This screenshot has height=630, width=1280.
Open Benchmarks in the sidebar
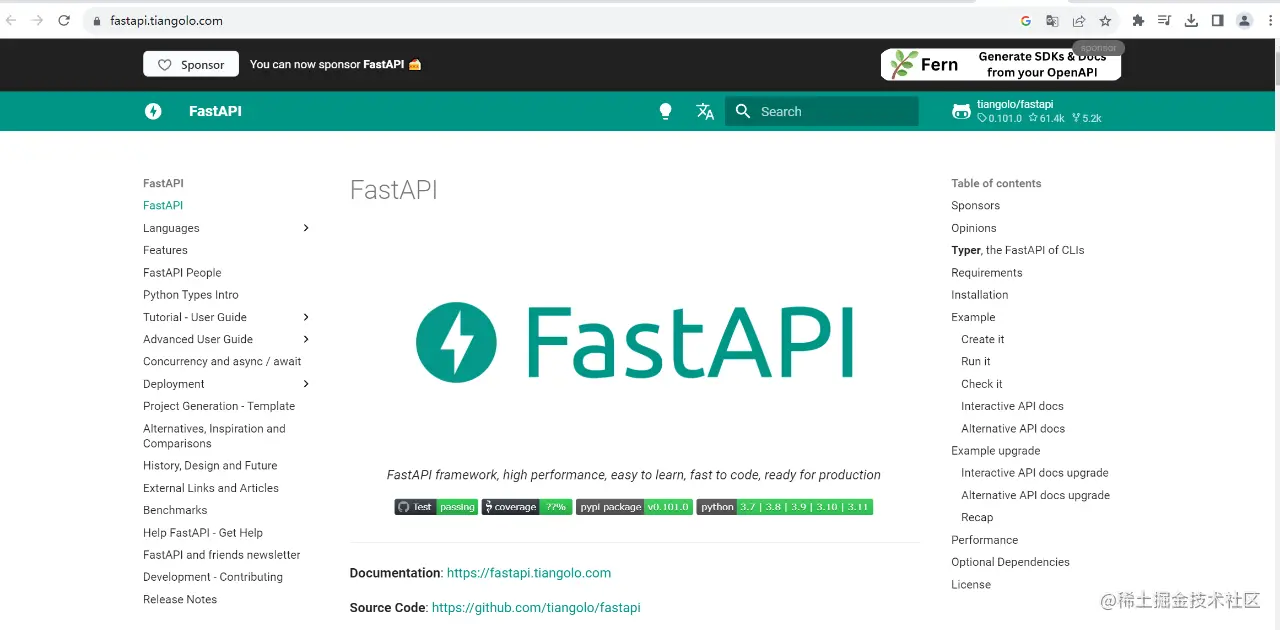tap(175, 510)
